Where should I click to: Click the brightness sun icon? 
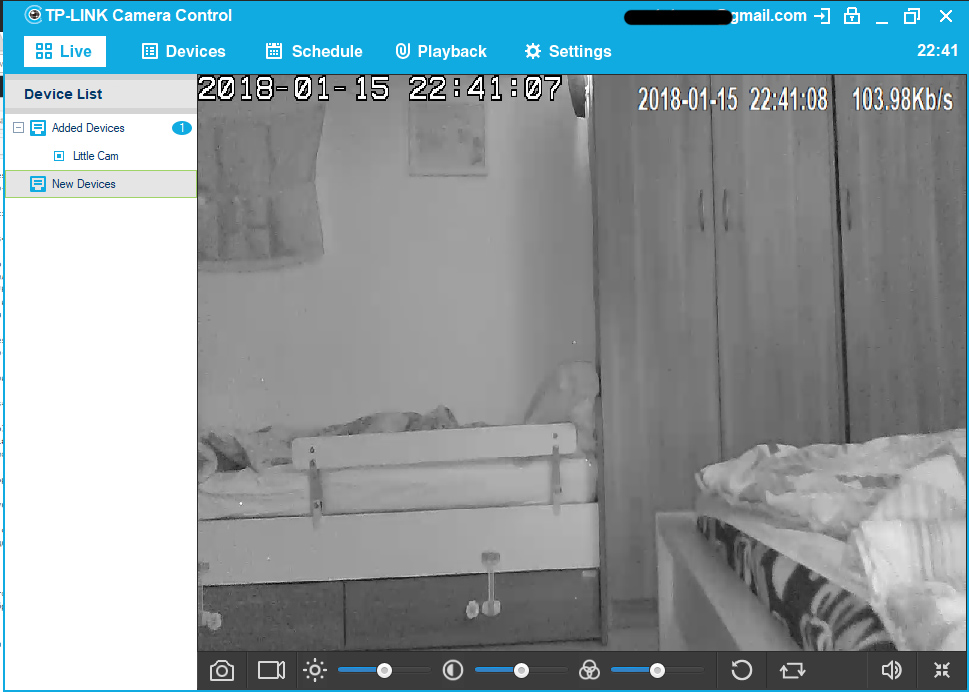click(x=315, y=670)
